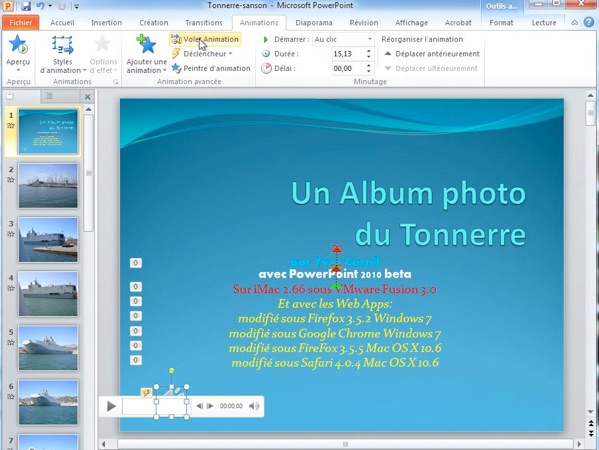Viewport: 599px width, 450px height.
Task: Click the green rotation handle of audio object
Action: click(x=172, y=371)
